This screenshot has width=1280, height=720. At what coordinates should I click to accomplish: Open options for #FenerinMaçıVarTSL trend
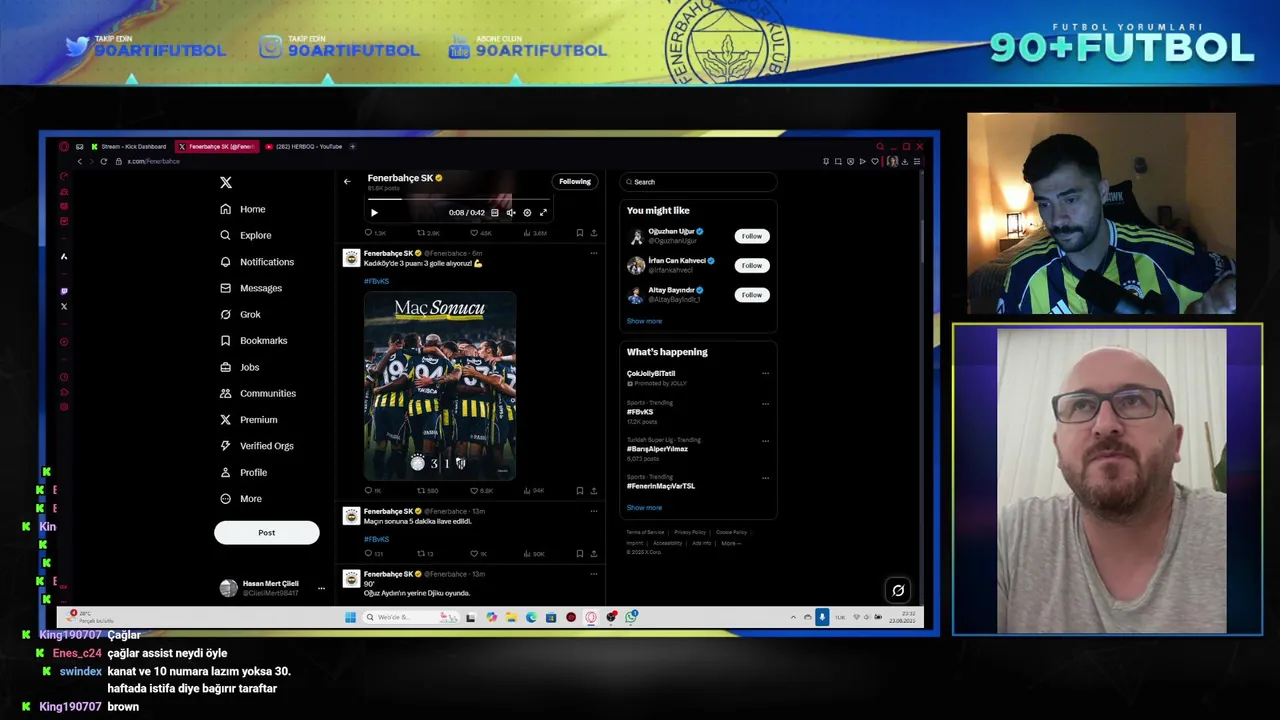(765, 478)
